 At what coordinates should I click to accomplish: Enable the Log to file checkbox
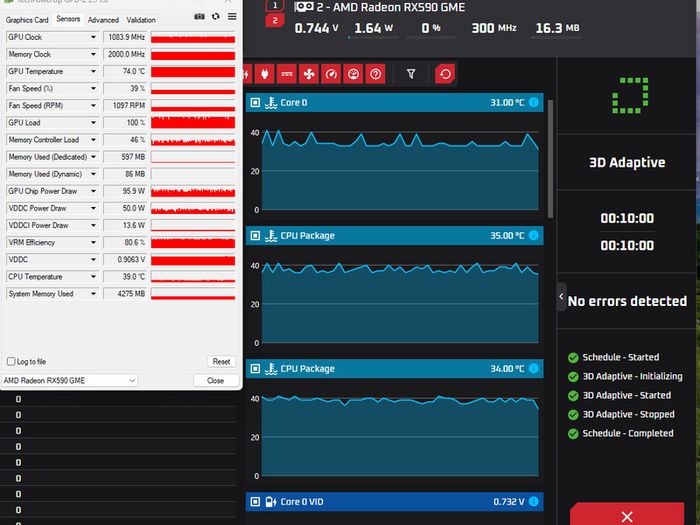point(11,361)
